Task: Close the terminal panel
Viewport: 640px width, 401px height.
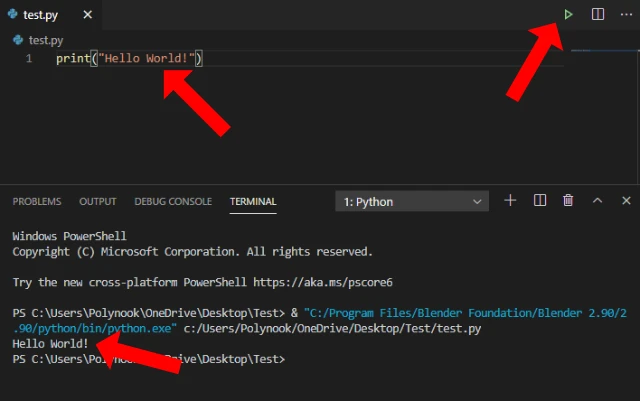Action: pyautogui.click(x=626, y=200)
